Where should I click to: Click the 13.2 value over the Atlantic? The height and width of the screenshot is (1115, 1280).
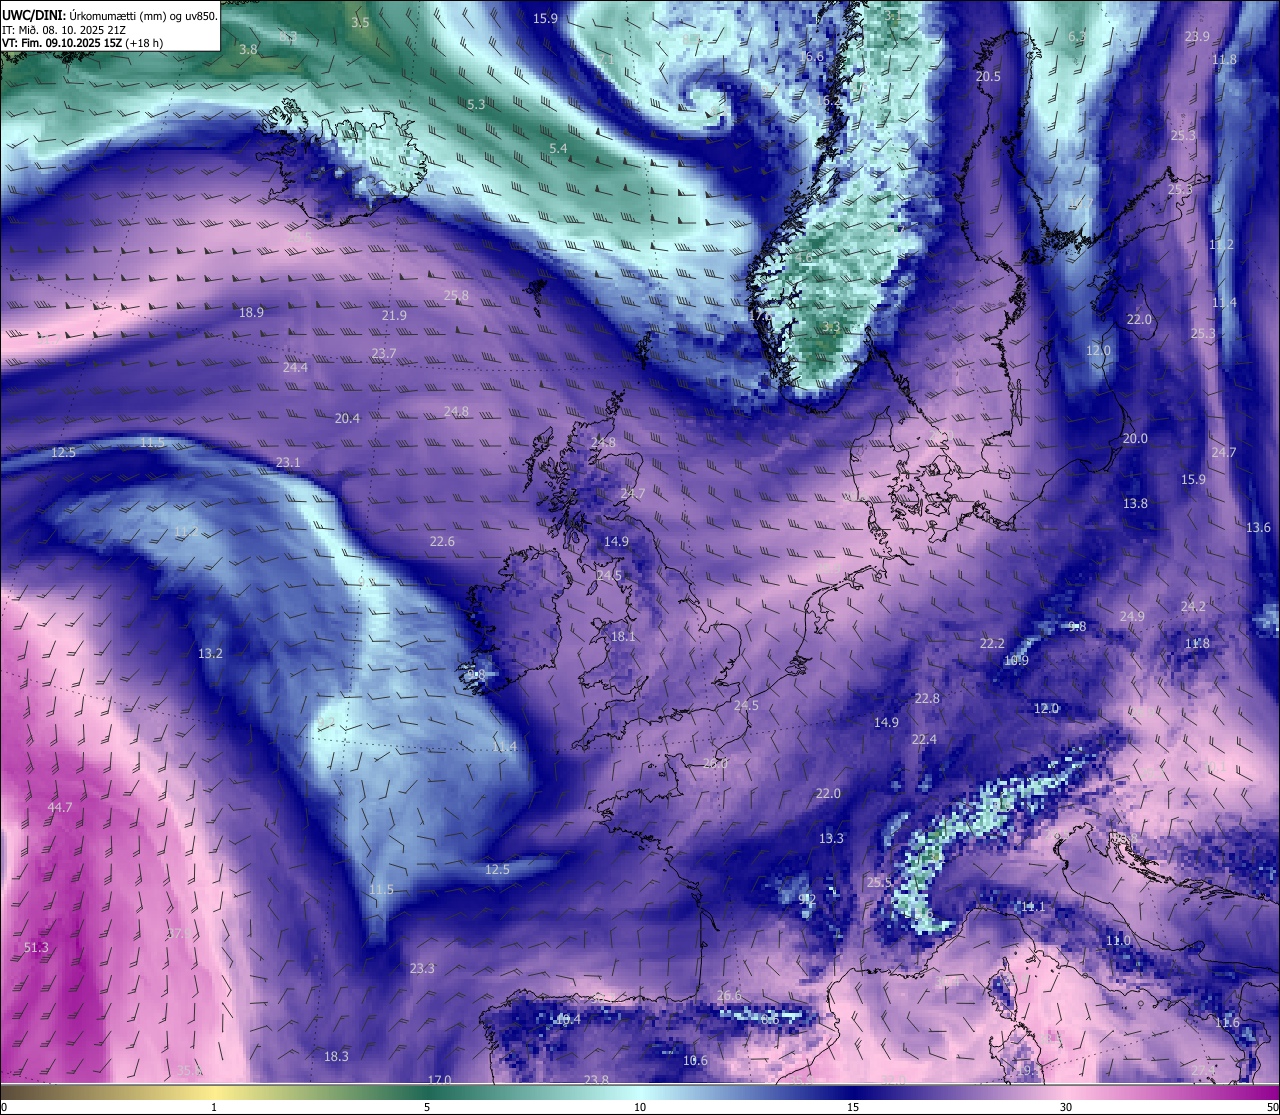210,653
